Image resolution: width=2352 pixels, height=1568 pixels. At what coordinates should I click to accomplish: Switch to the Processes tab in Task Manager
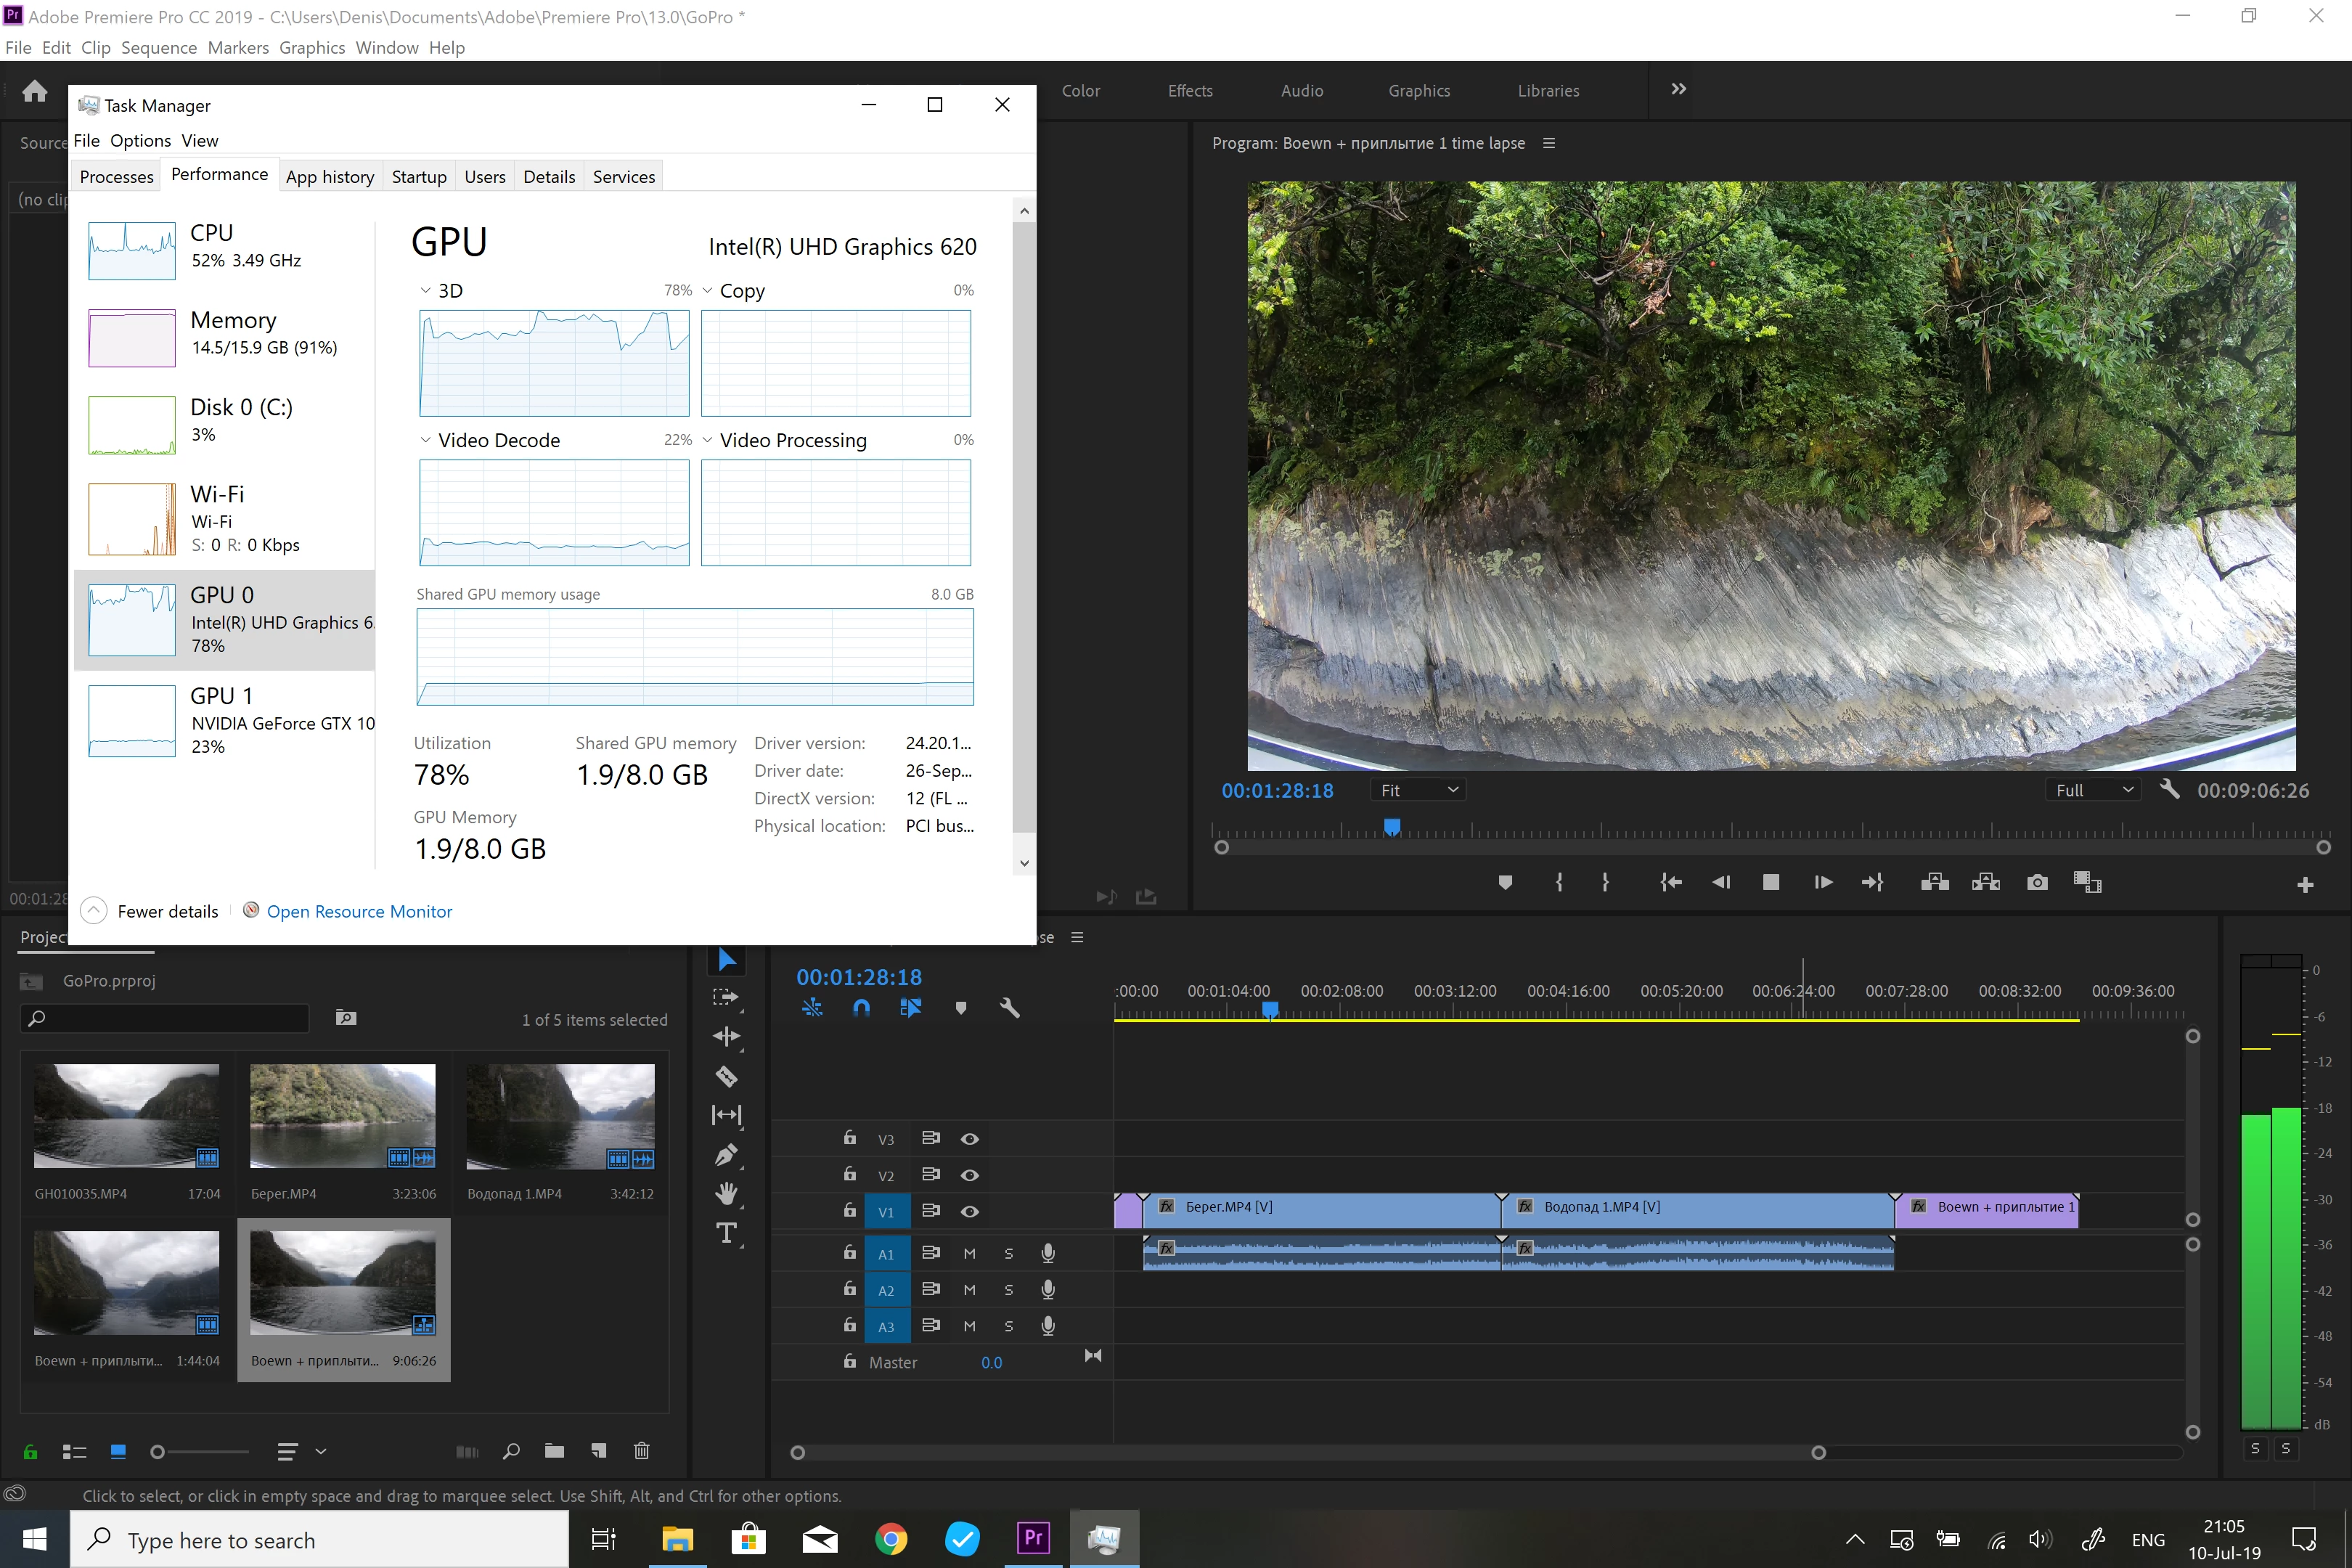[116, 177]
